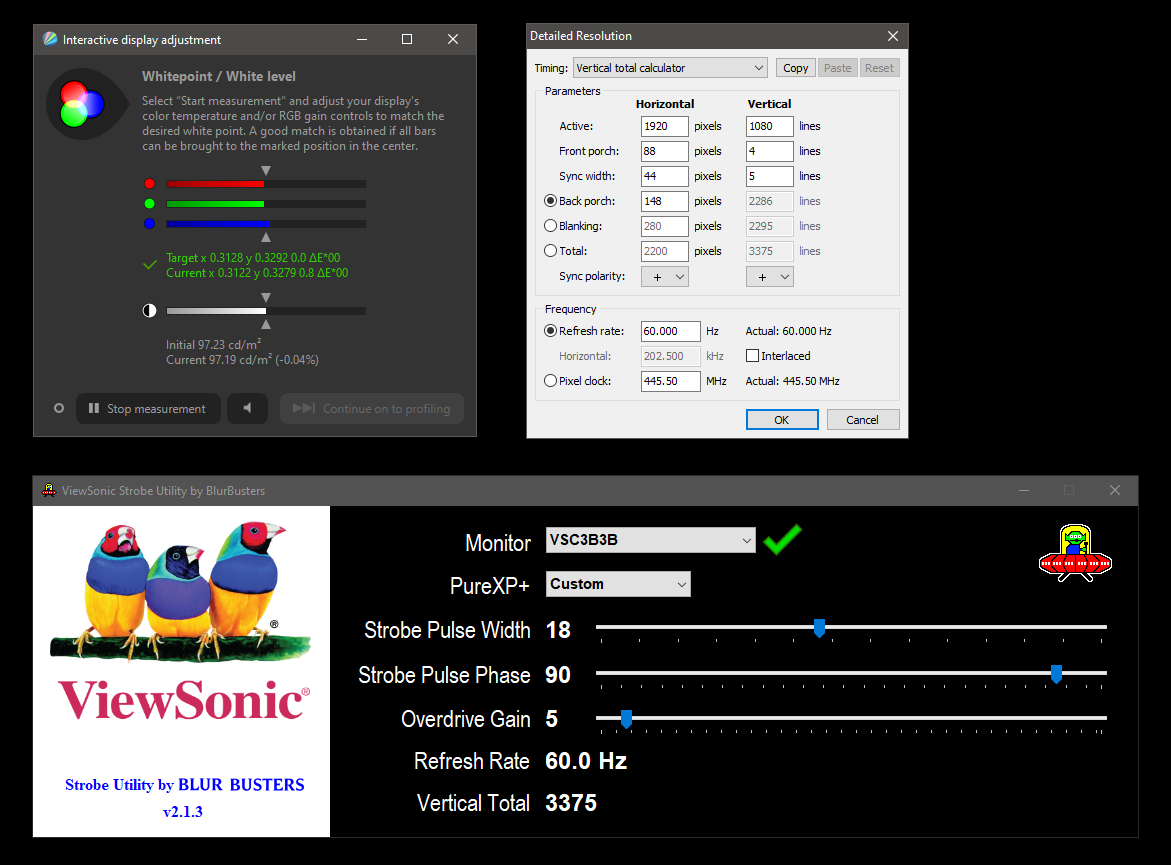1171x865 pixels.
Task: Click the contrast icon beside the brightness slider
Action: (149, 310)
